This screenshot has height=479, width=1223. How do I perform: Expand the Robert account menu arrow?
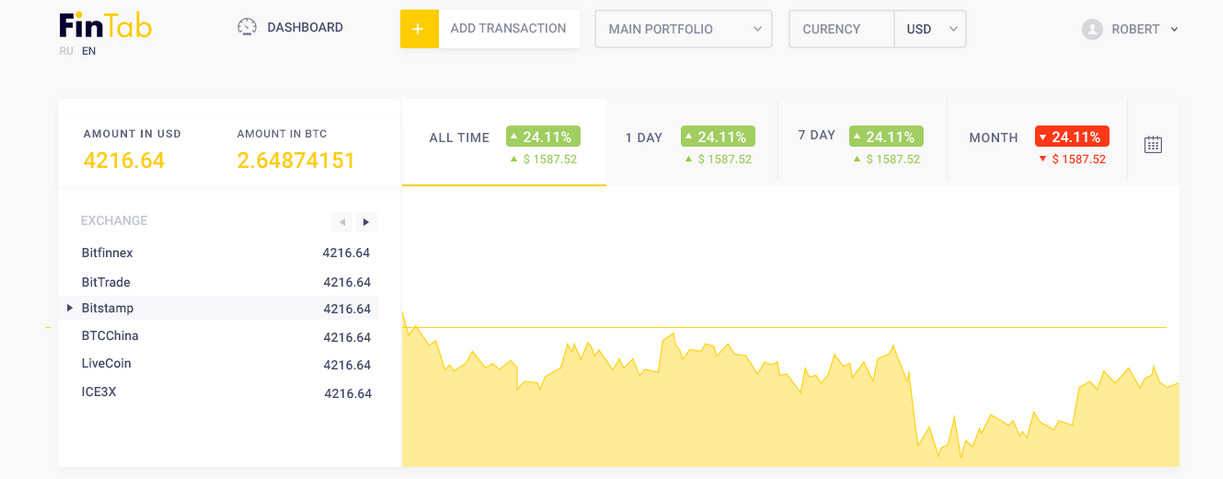click(x=1174, y=29)
